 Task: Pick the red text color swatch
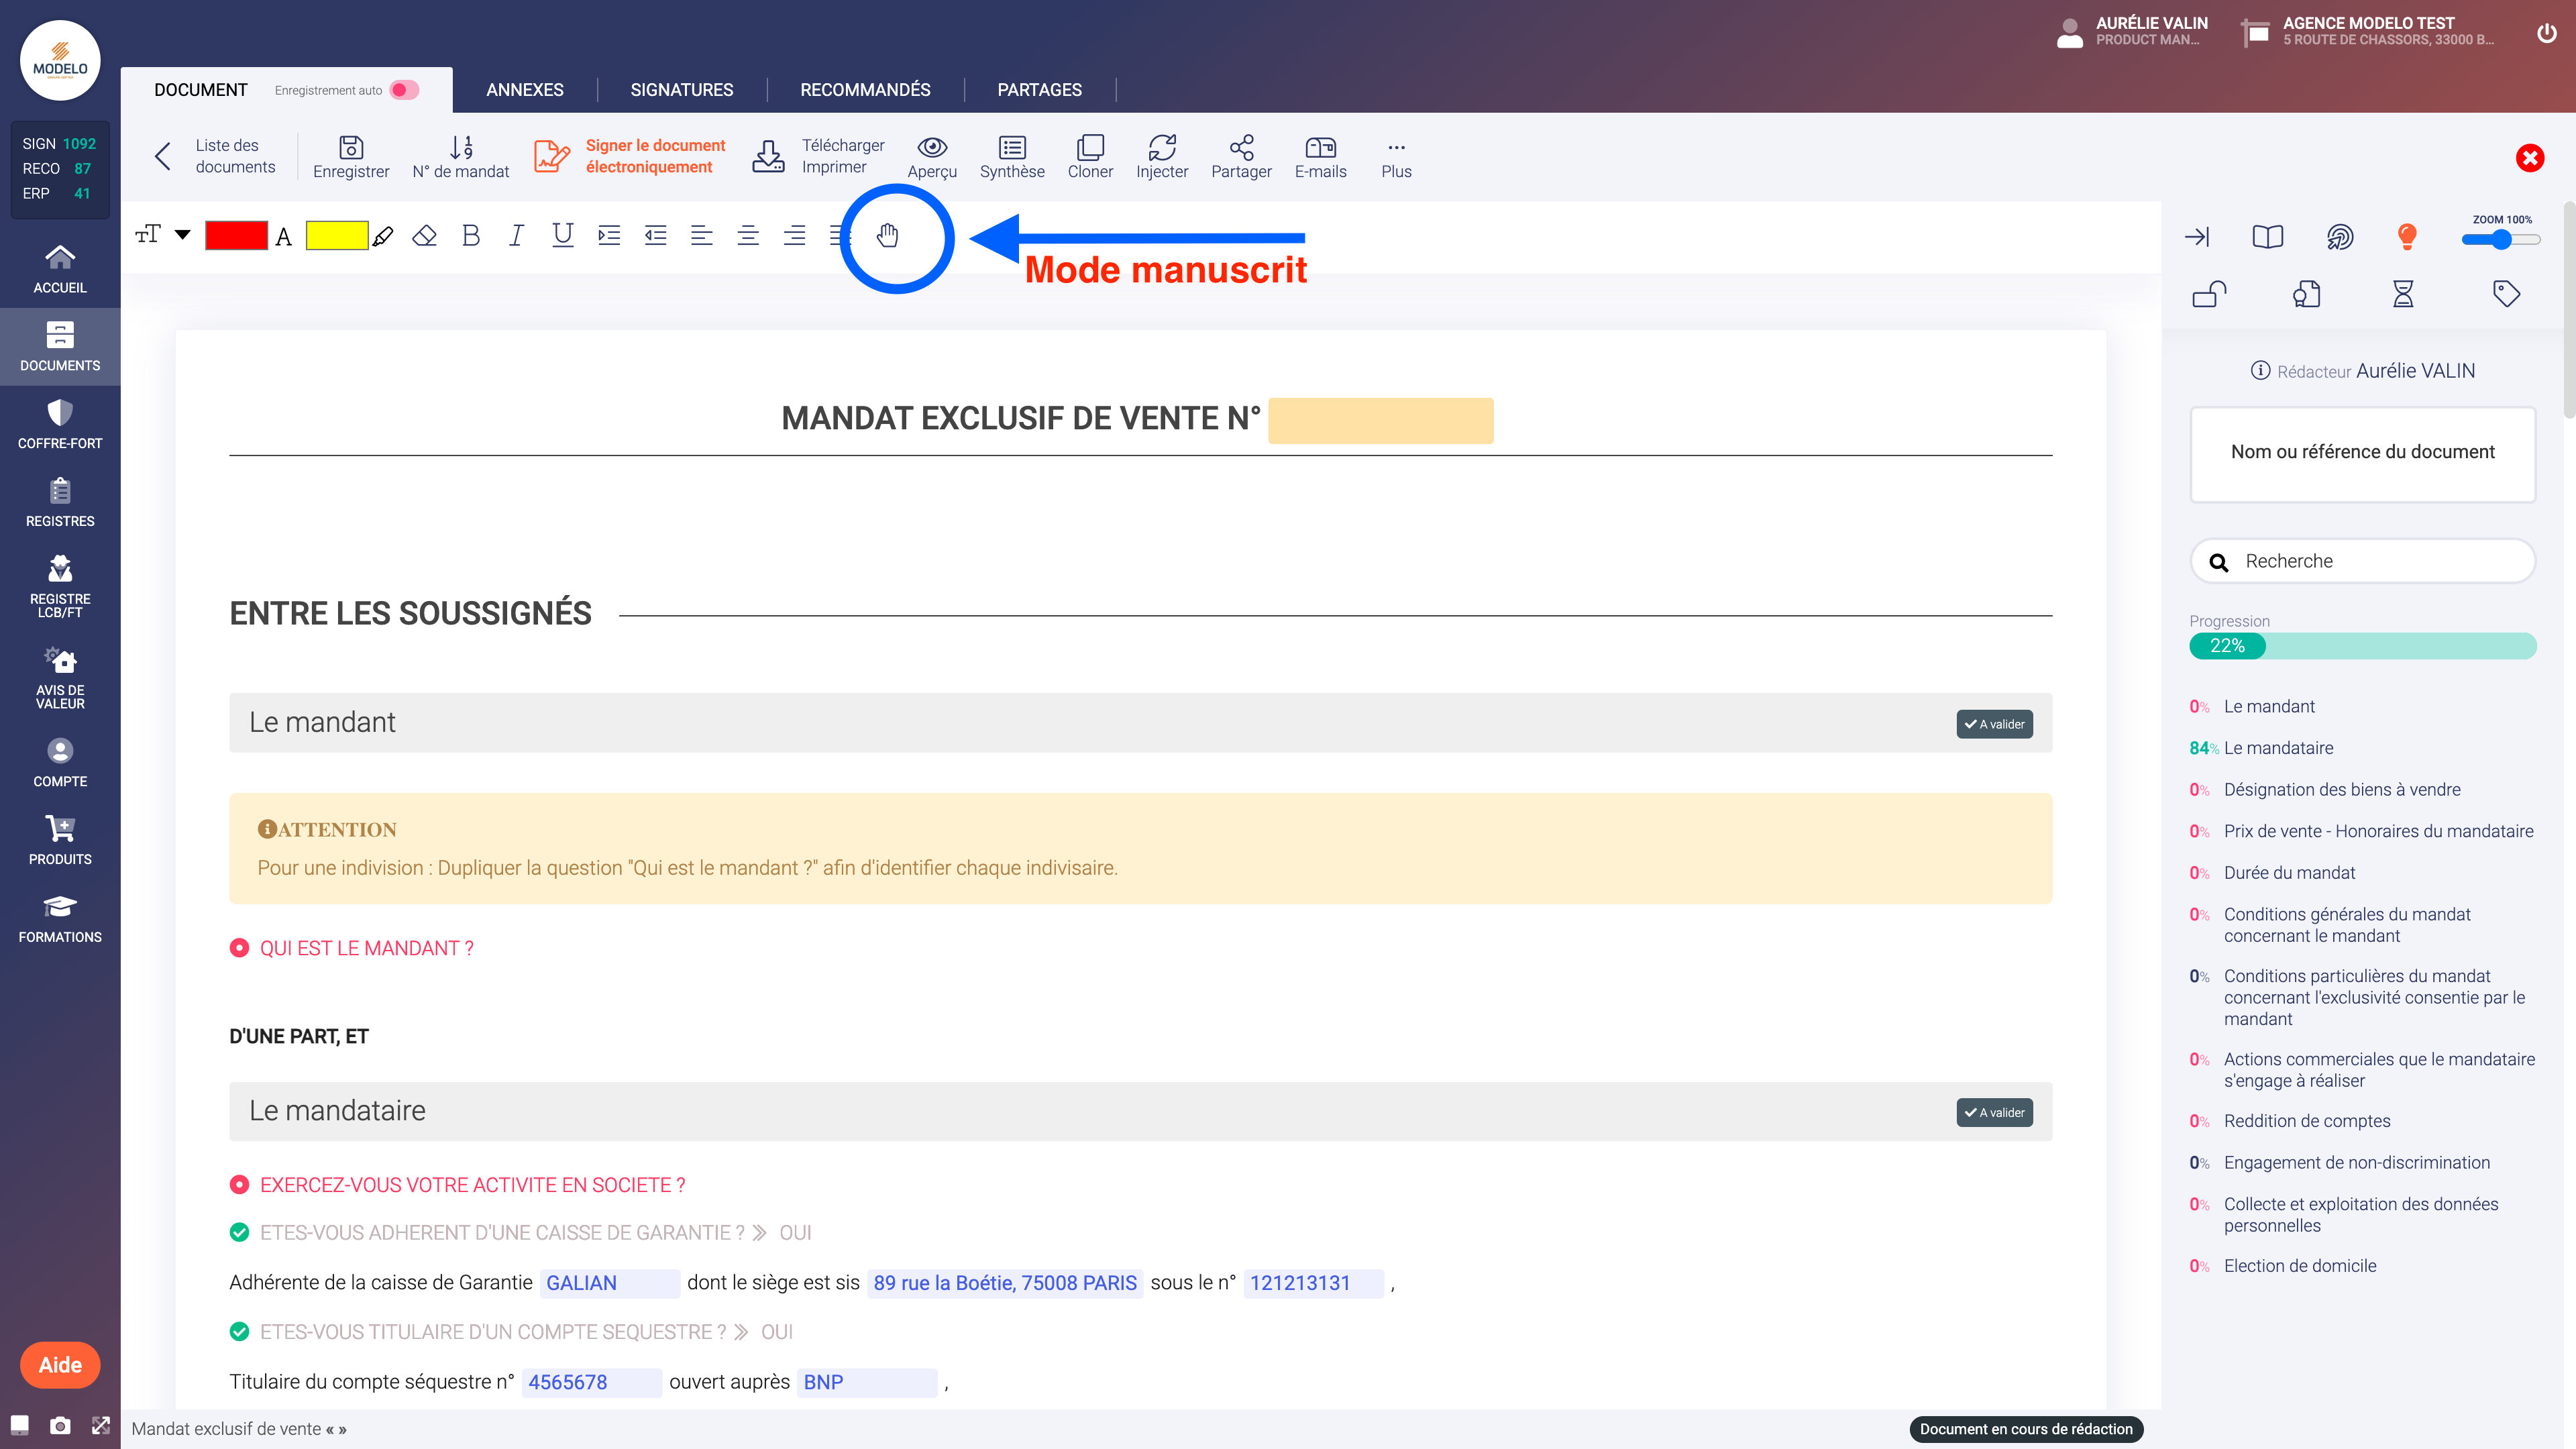point(236,236)
